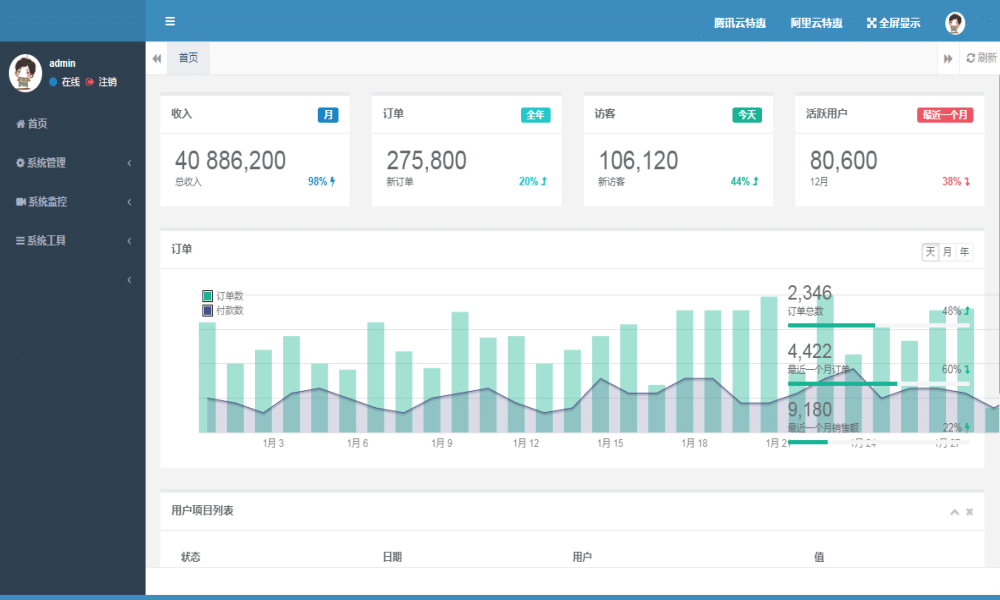Close the 用户项目列表 panel

(x=969, y=512)
